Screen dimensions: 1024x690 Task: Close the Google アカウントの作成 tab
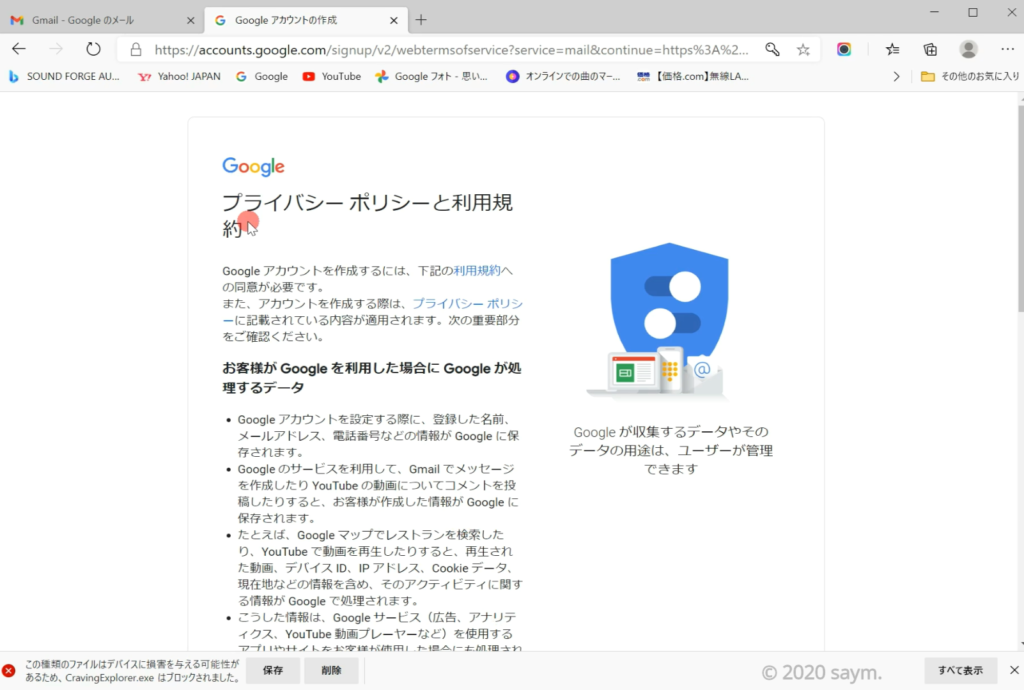pos(391,20)
